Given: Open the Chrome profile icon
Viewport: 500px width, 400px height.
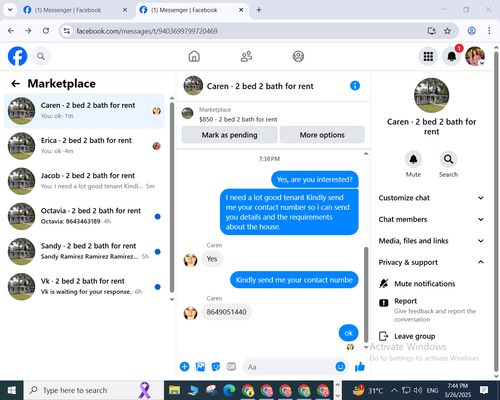Looking at the screenshot, I should pos(471,31).
